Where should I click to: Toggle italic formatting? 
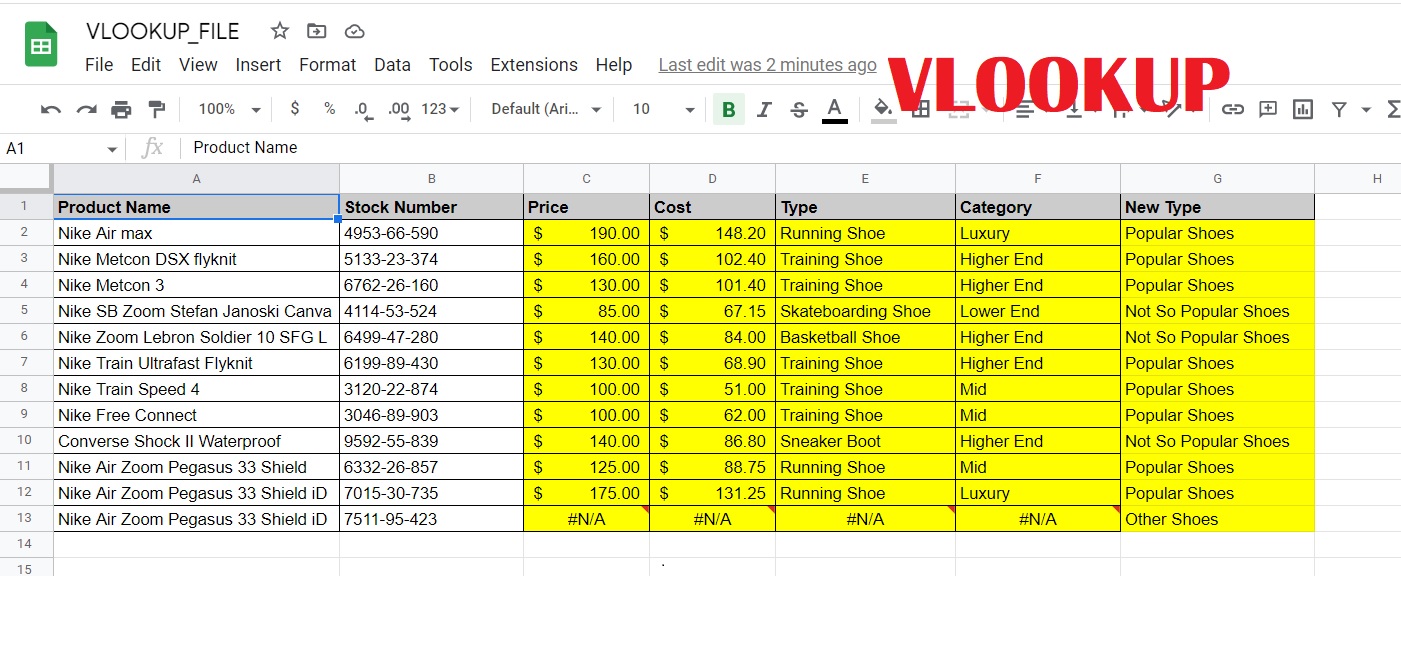[764, 110]
